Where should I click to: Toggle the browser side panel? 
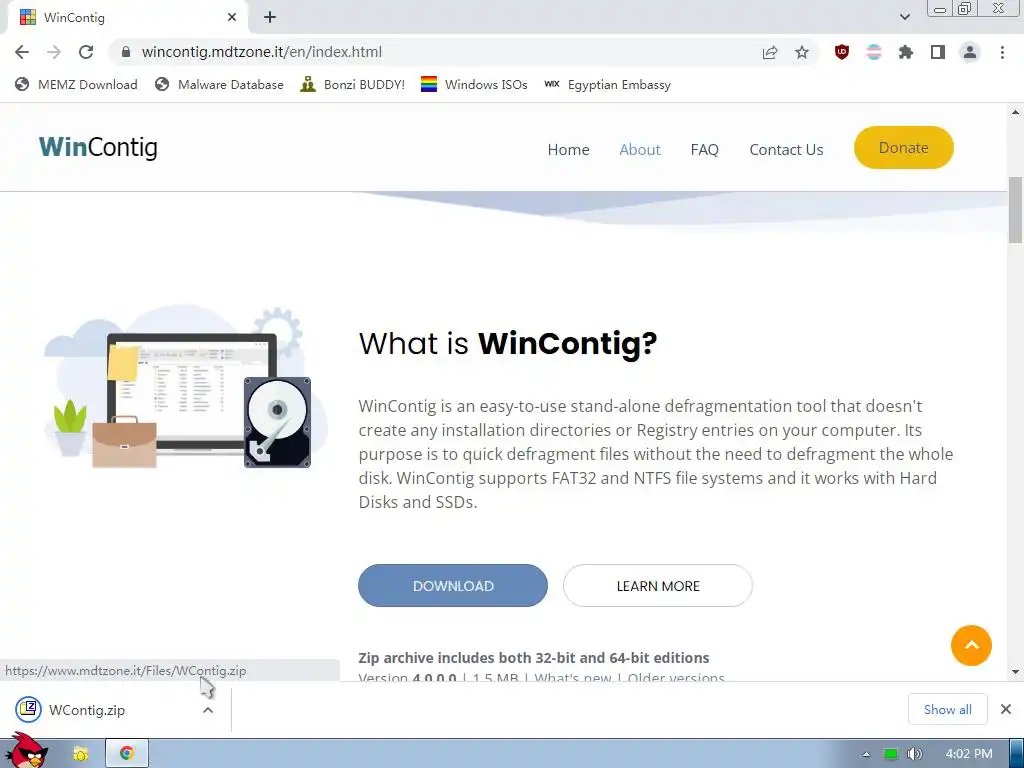pyautogui.click(x=938, y=52)
